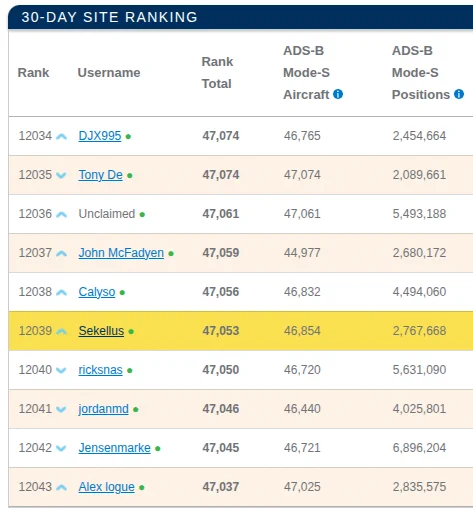
Task: Click the up arrow next to rank 12038
Action: (61, 292)
